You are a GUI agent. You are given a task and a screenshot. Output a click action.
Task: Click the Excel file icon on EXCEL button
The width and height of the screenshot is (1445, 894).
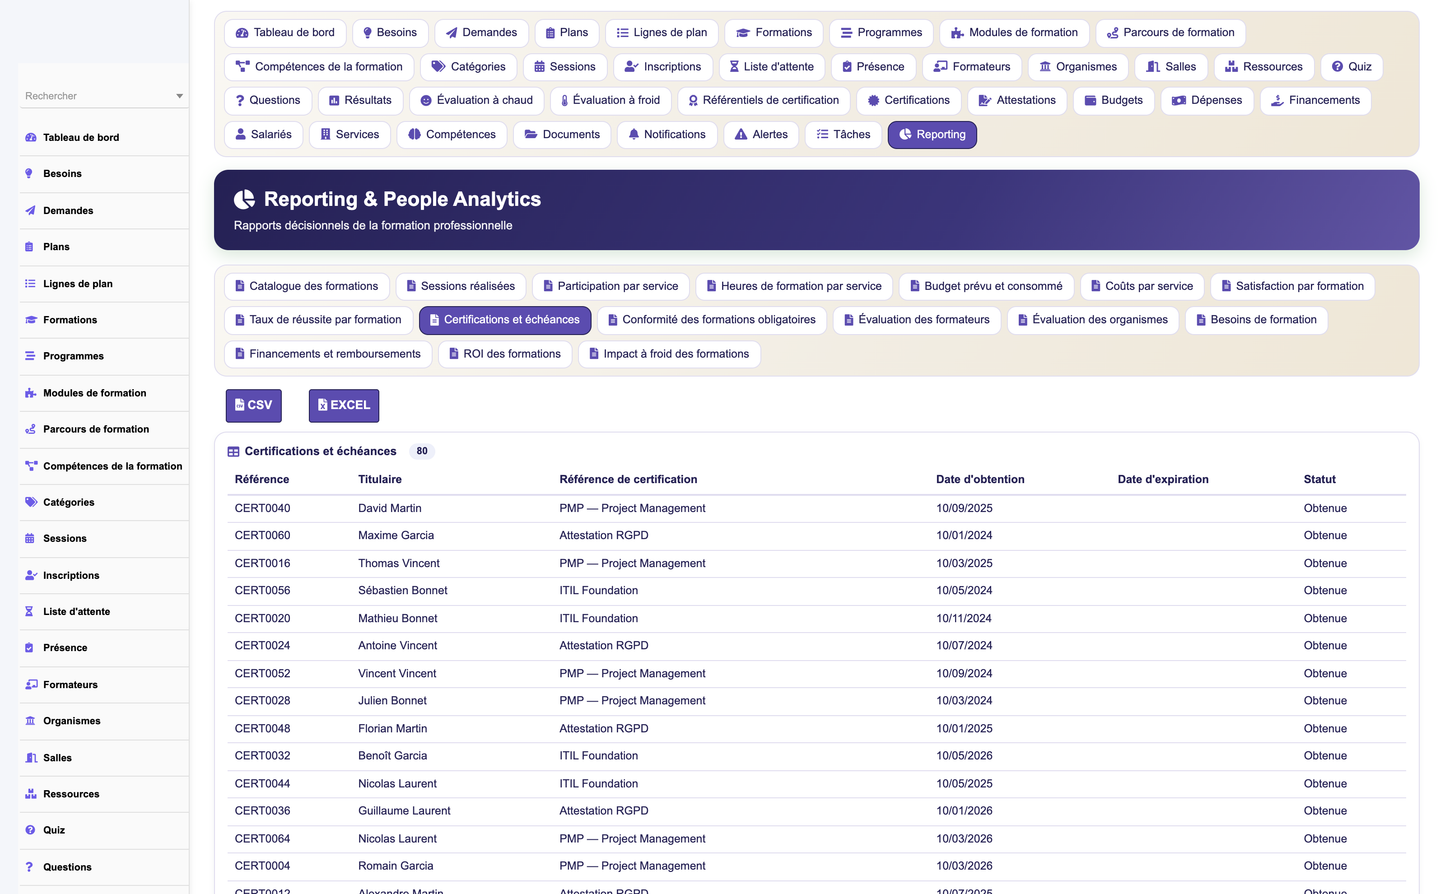(323, 405)
